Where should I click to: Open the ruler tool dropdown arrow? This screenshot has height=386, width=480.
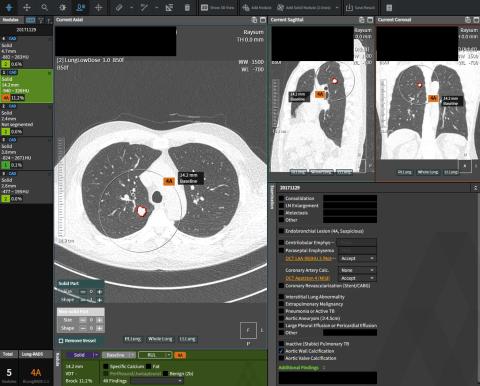tap(132, 7)
